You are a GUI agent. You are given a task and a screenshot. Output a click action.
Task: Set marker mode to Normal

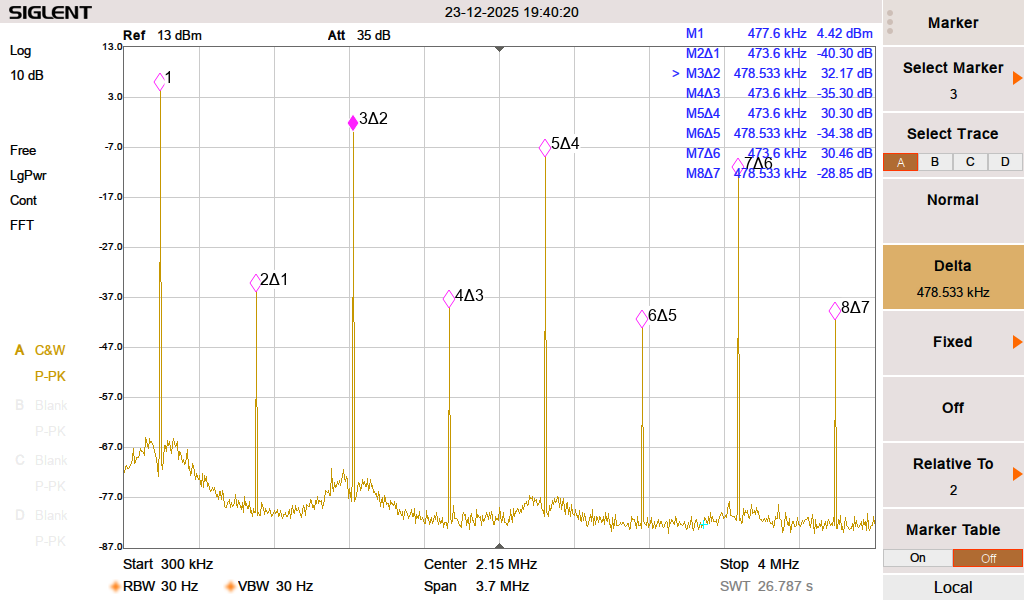[952, 200]
